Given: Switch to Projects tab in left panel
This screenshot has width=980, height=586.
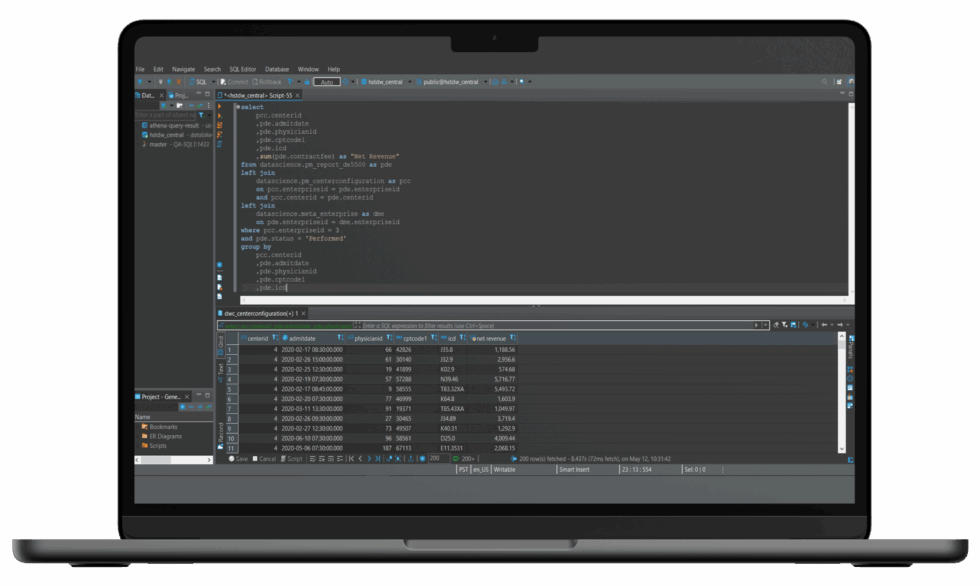Looking at the screenshot, I should [x=179, y=96].
